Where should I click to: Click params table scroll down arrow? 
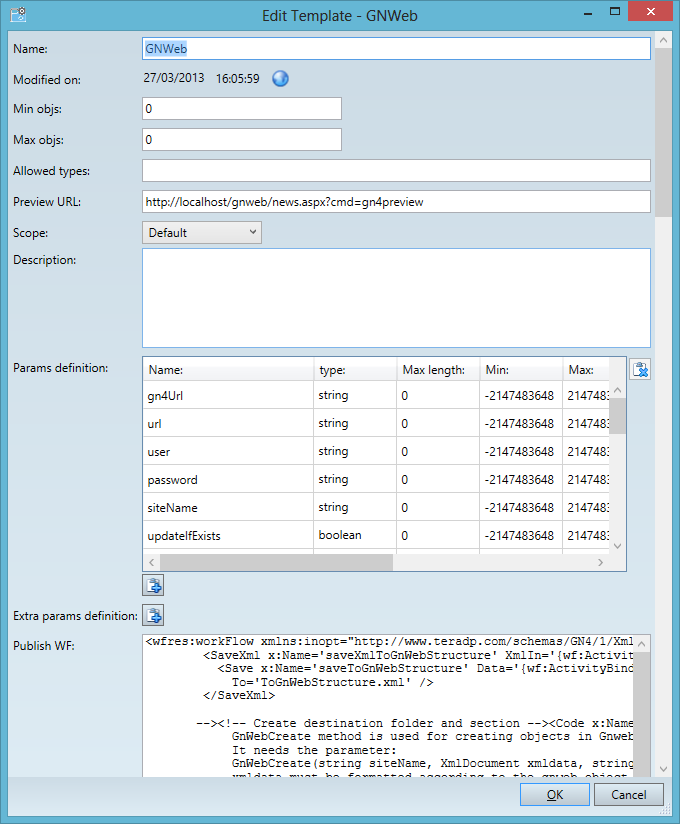(x=617, y=546)
